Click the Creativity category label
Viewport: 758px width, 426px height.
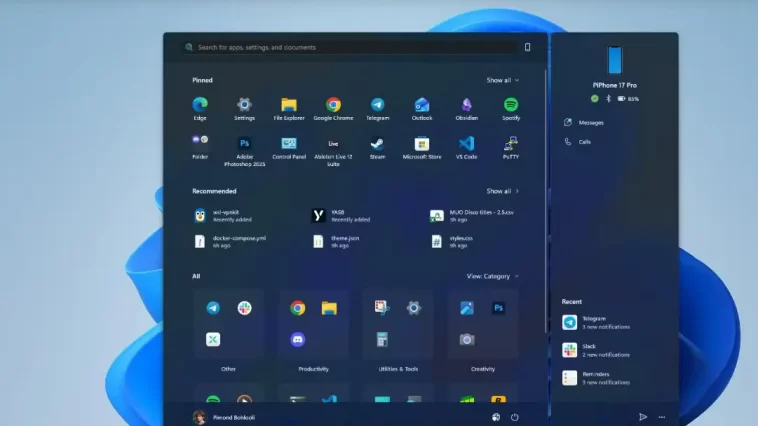[x=482, y=369]
